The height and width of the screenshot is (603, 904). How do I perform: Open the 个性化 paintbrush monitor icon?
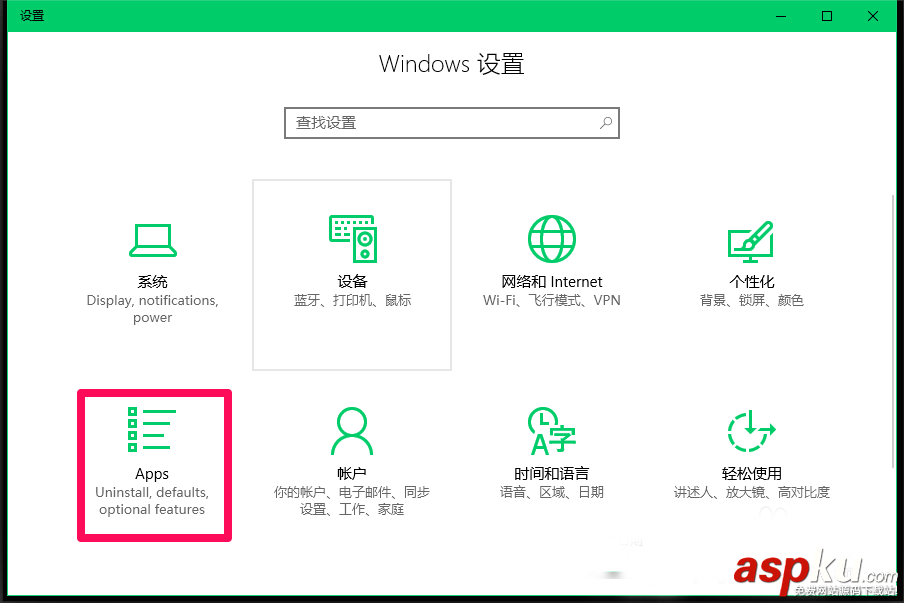click(751, 241)
